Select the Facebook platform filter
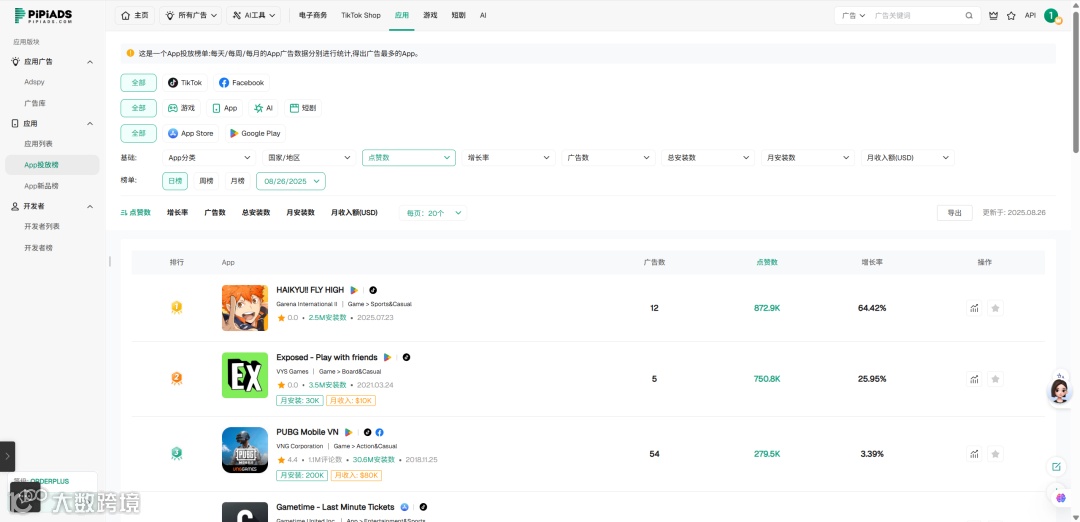The height and width of the screenshot is (522, 1080). coord(241,83)
